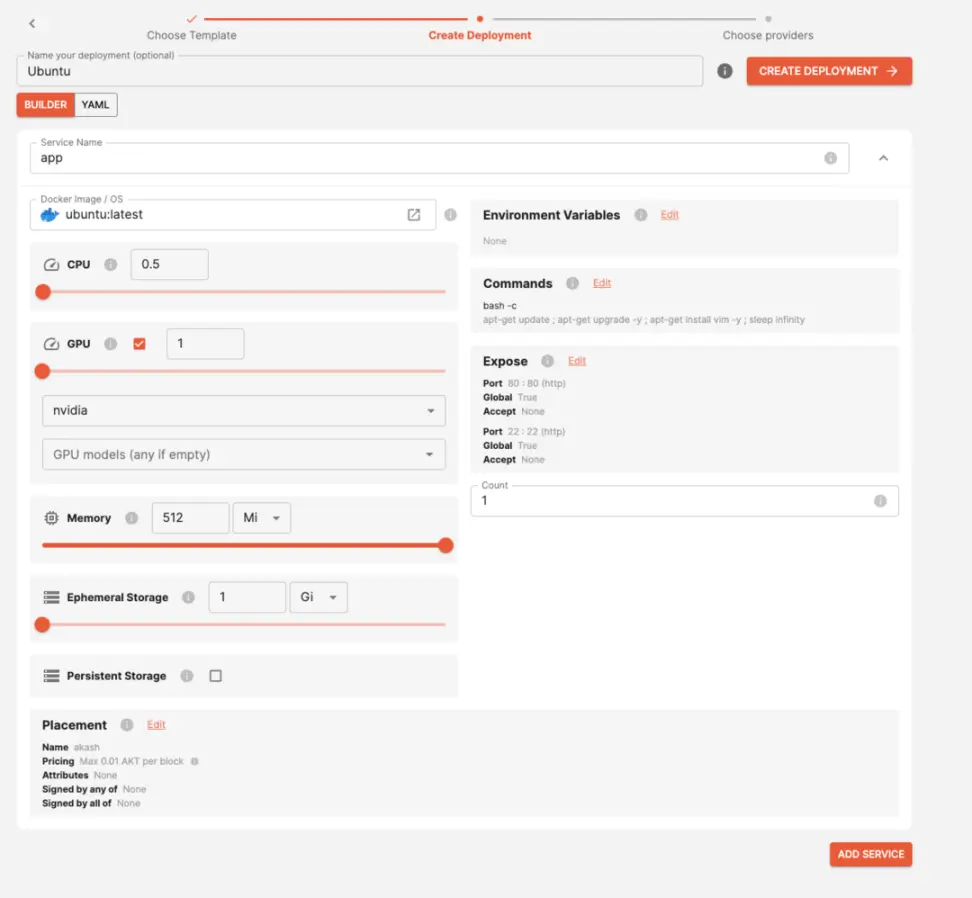Click the Memory section icon
Image resolution: width=972 pixels, height=898 pixels.
(51, 518)
